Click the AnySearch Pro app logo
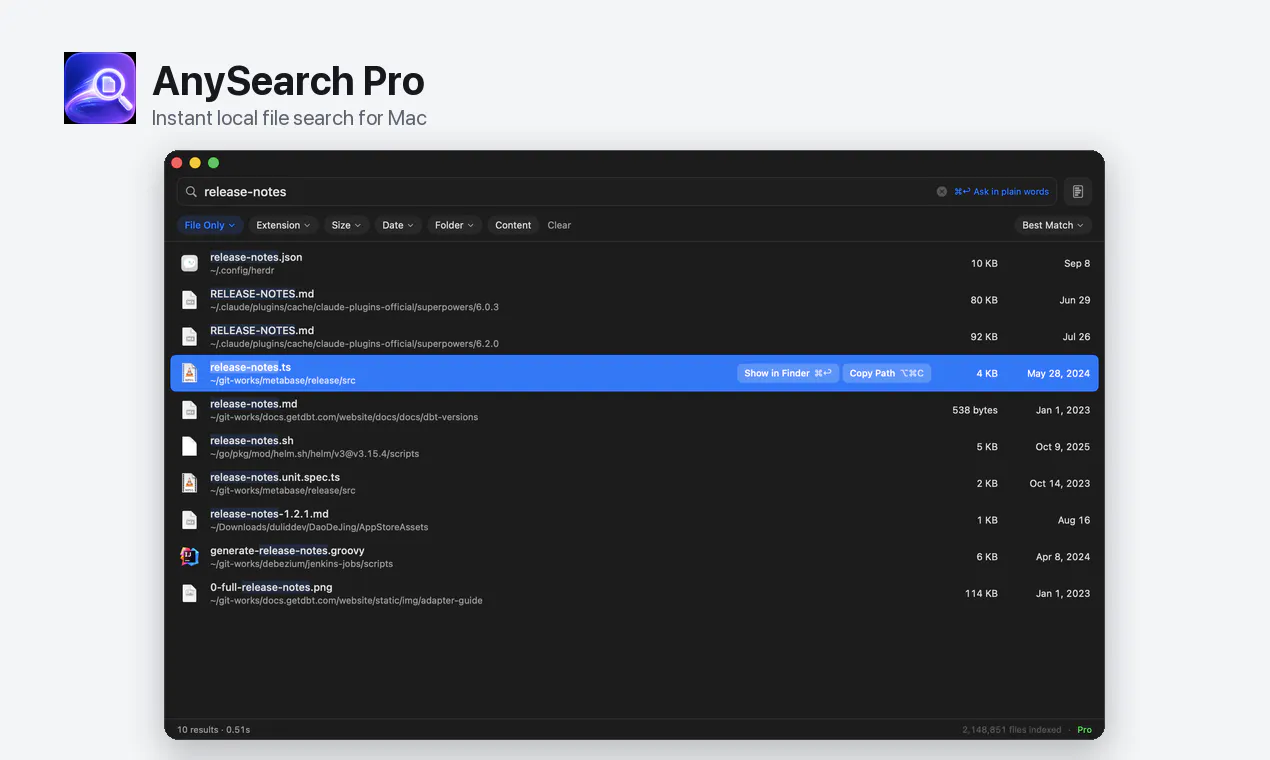This screenshot has width=1270, height=760. pos(100,88)
